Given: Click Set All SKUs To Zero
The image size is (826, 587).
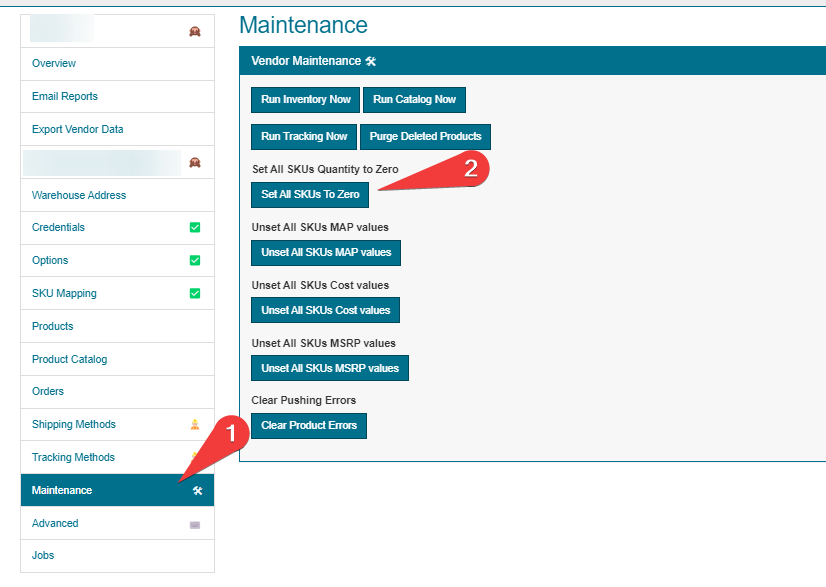Looking at the screenshot, I should click(x=310, y=194).
